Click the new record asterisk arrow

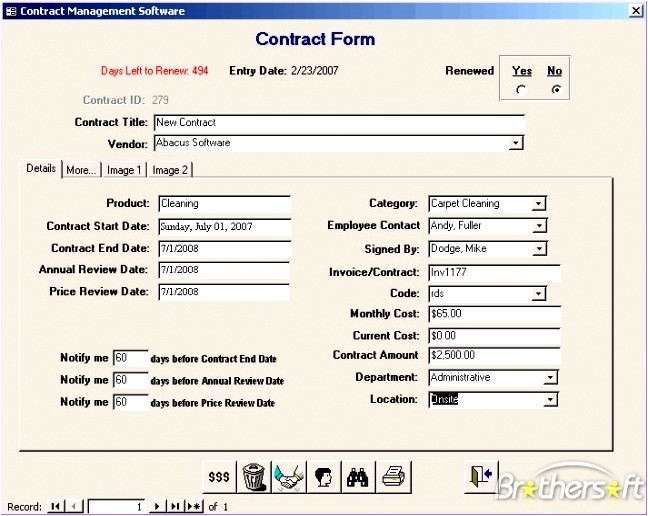click(x=194, y=506)
